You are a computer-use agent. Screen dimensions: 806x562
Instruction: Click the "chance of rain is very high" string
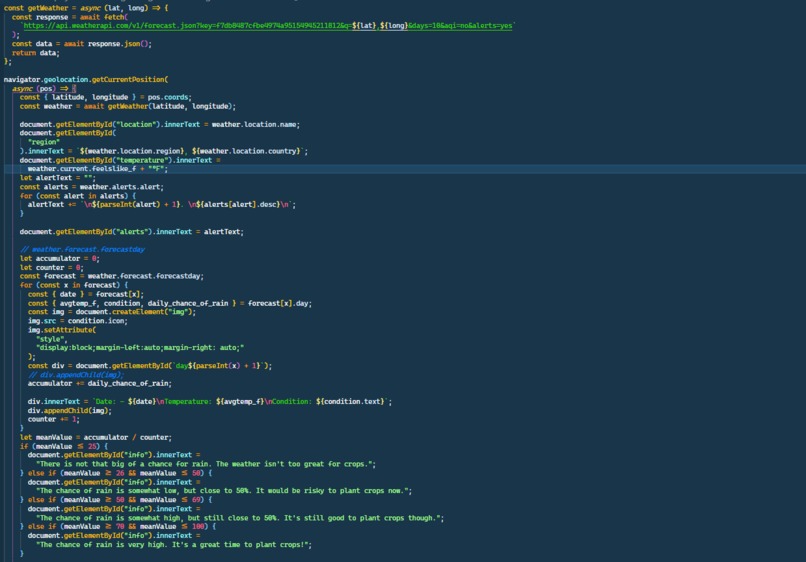point(174,545)
